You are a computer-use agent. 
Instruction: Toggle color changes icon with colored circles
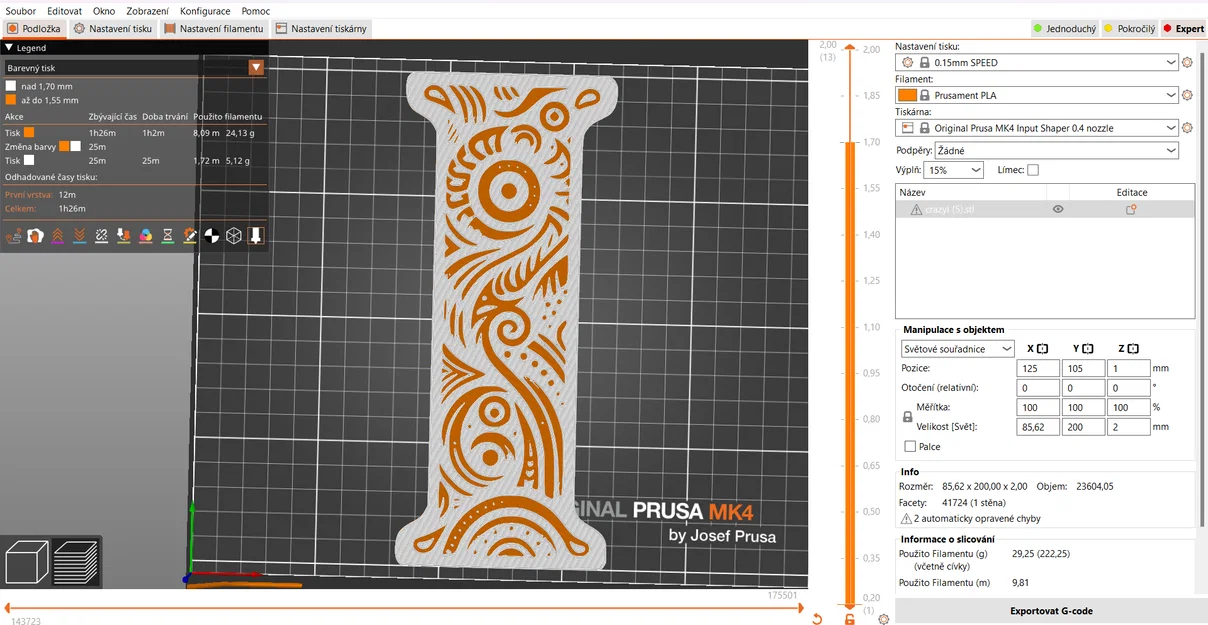point(146,236)
